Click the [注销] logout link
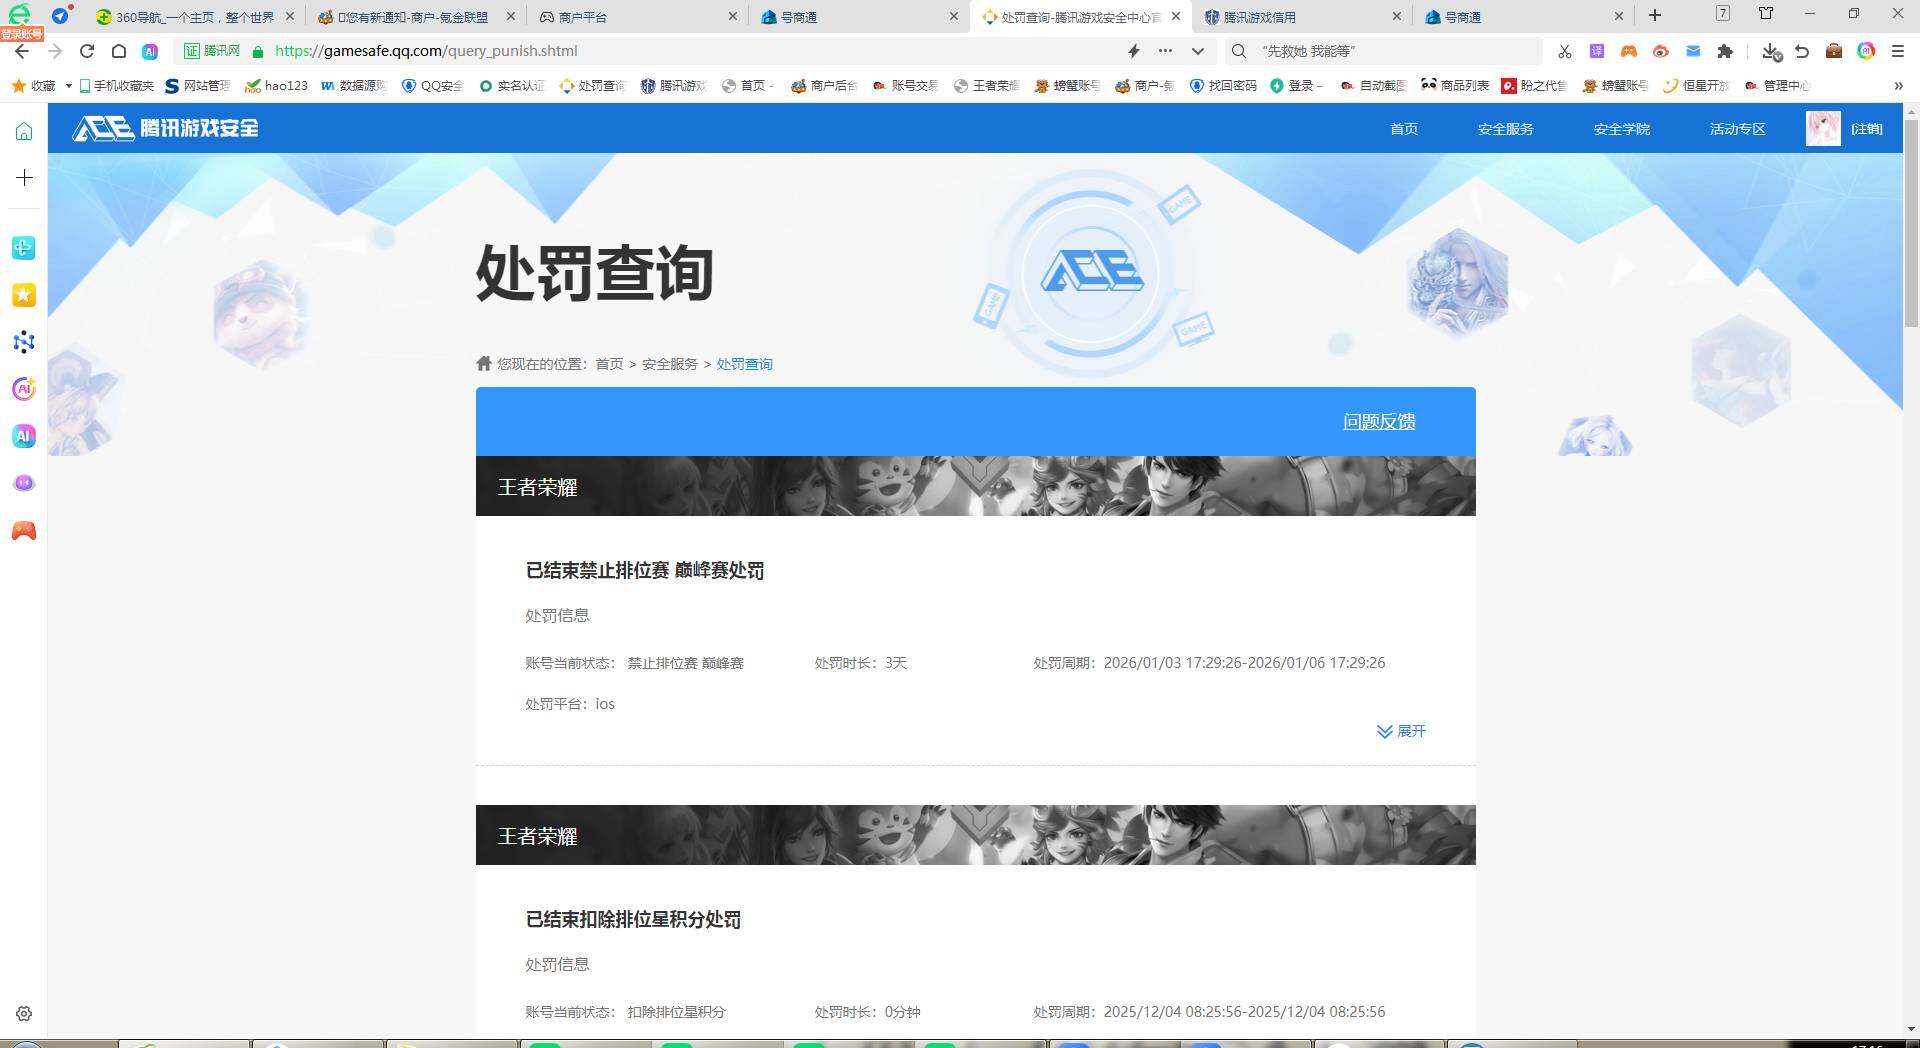 tap(1867, 129)
